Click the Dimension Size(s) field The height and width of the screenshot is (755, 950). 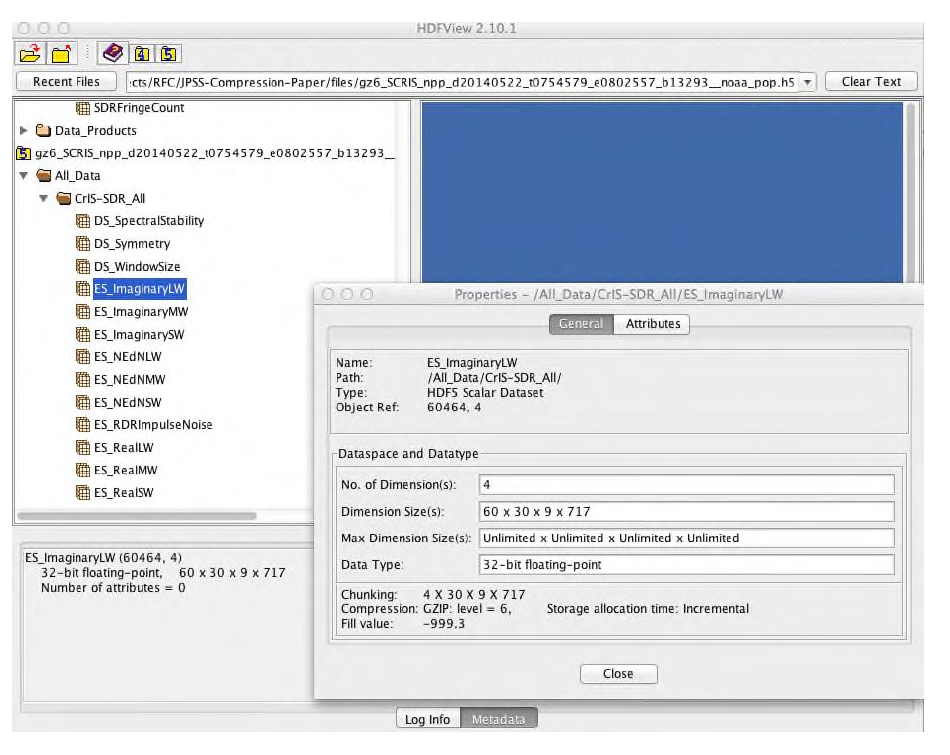685,512
